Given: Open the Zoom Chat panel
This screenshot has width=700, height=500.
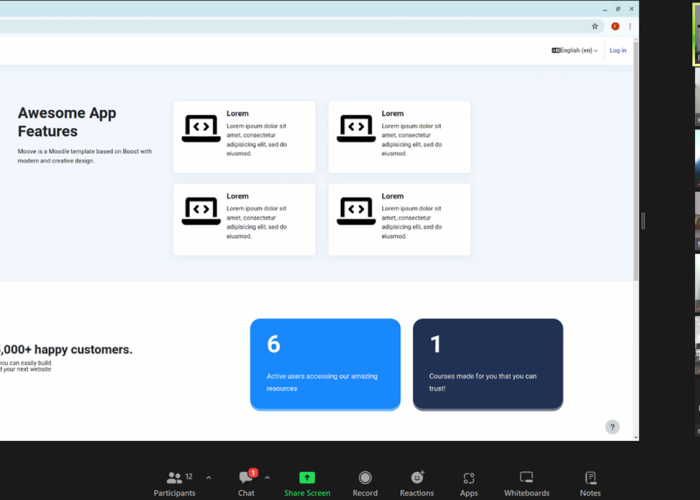Looking at the screenshot, I should (x=246, y=482).
